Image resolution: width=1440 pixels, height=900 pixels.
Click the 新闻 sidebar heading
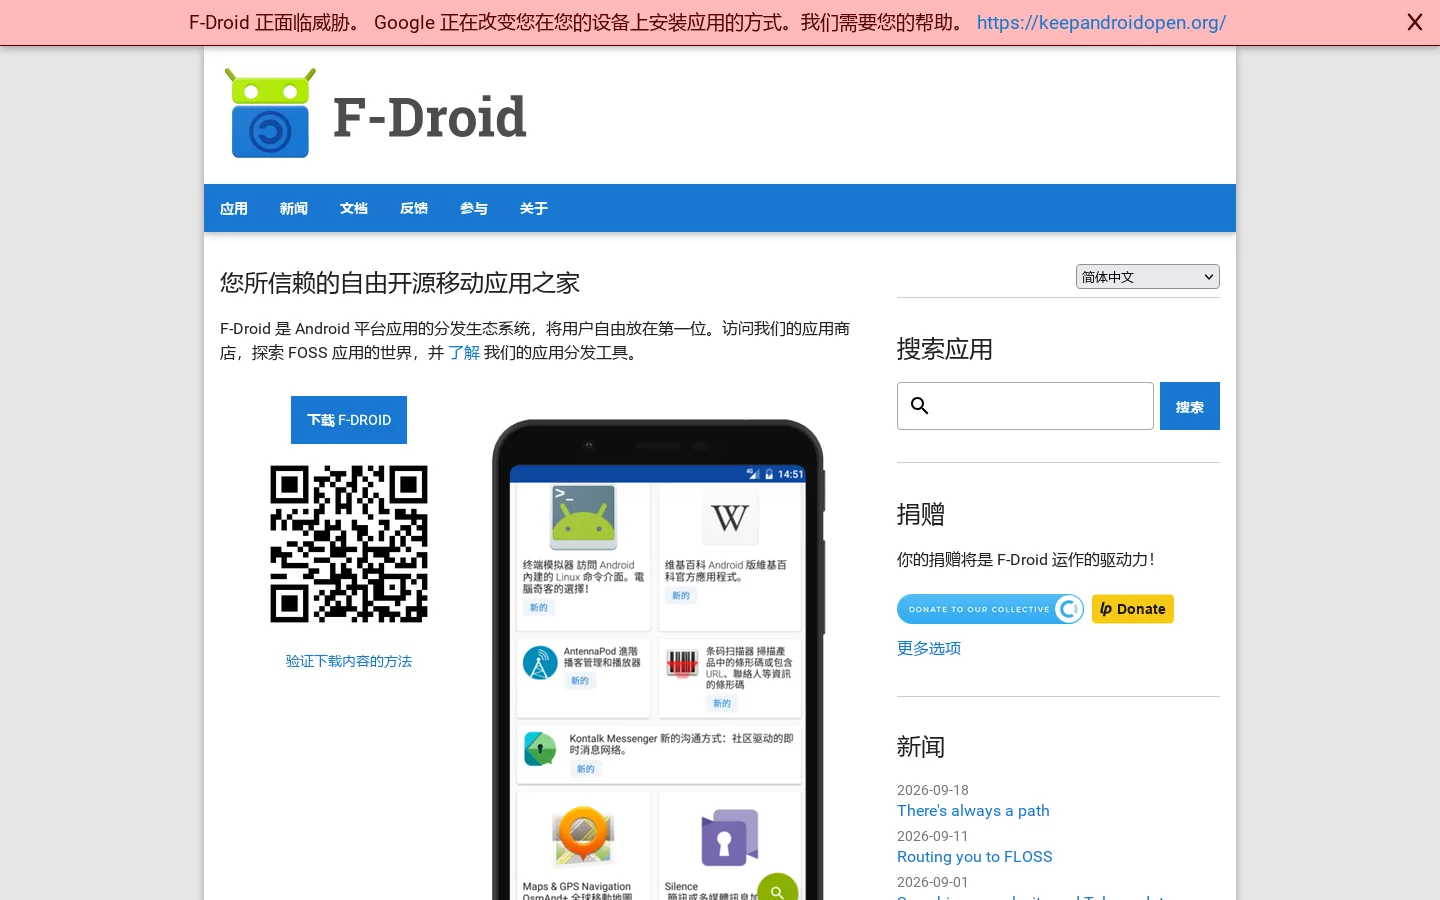point(921,747)
